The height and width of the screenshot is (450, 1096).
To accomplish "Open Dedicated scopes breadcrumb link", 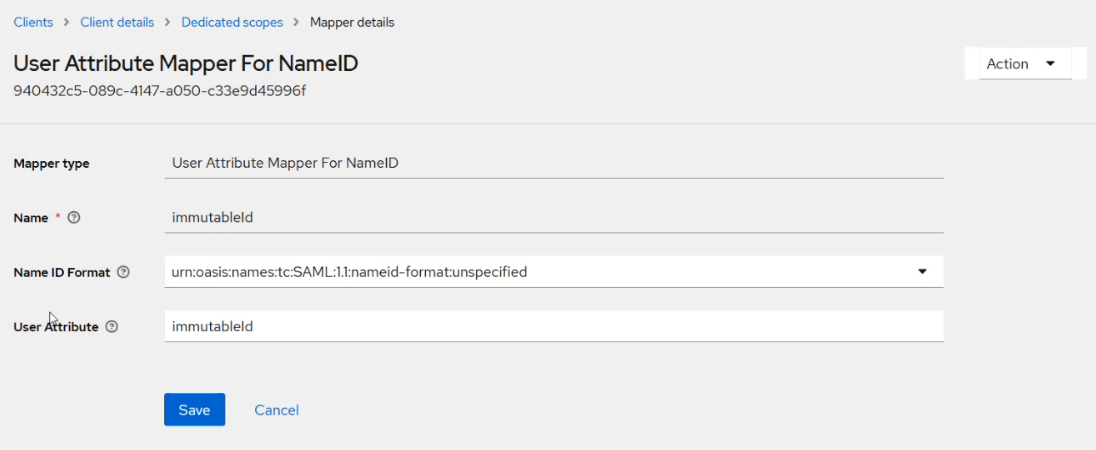I will [x=232, y=22].
